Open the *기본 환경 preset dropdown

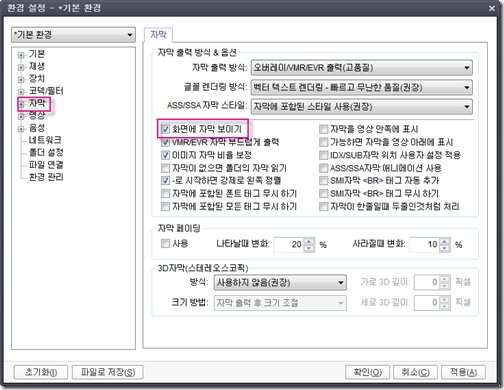(73, 35)
